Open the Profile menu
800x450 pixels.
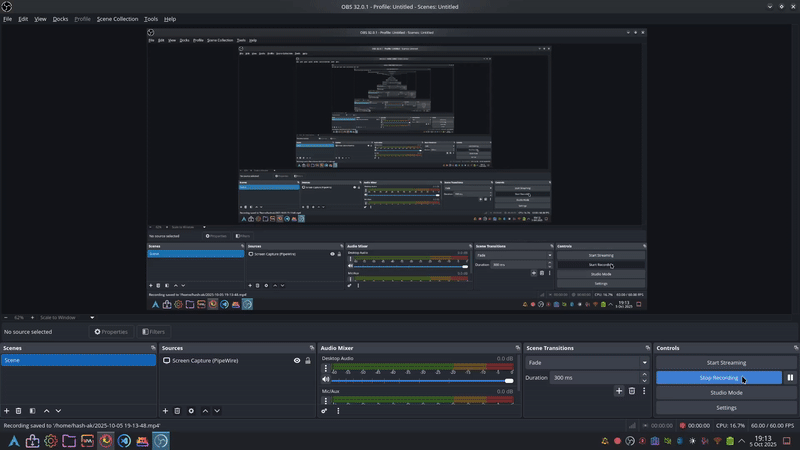point(82,19)
